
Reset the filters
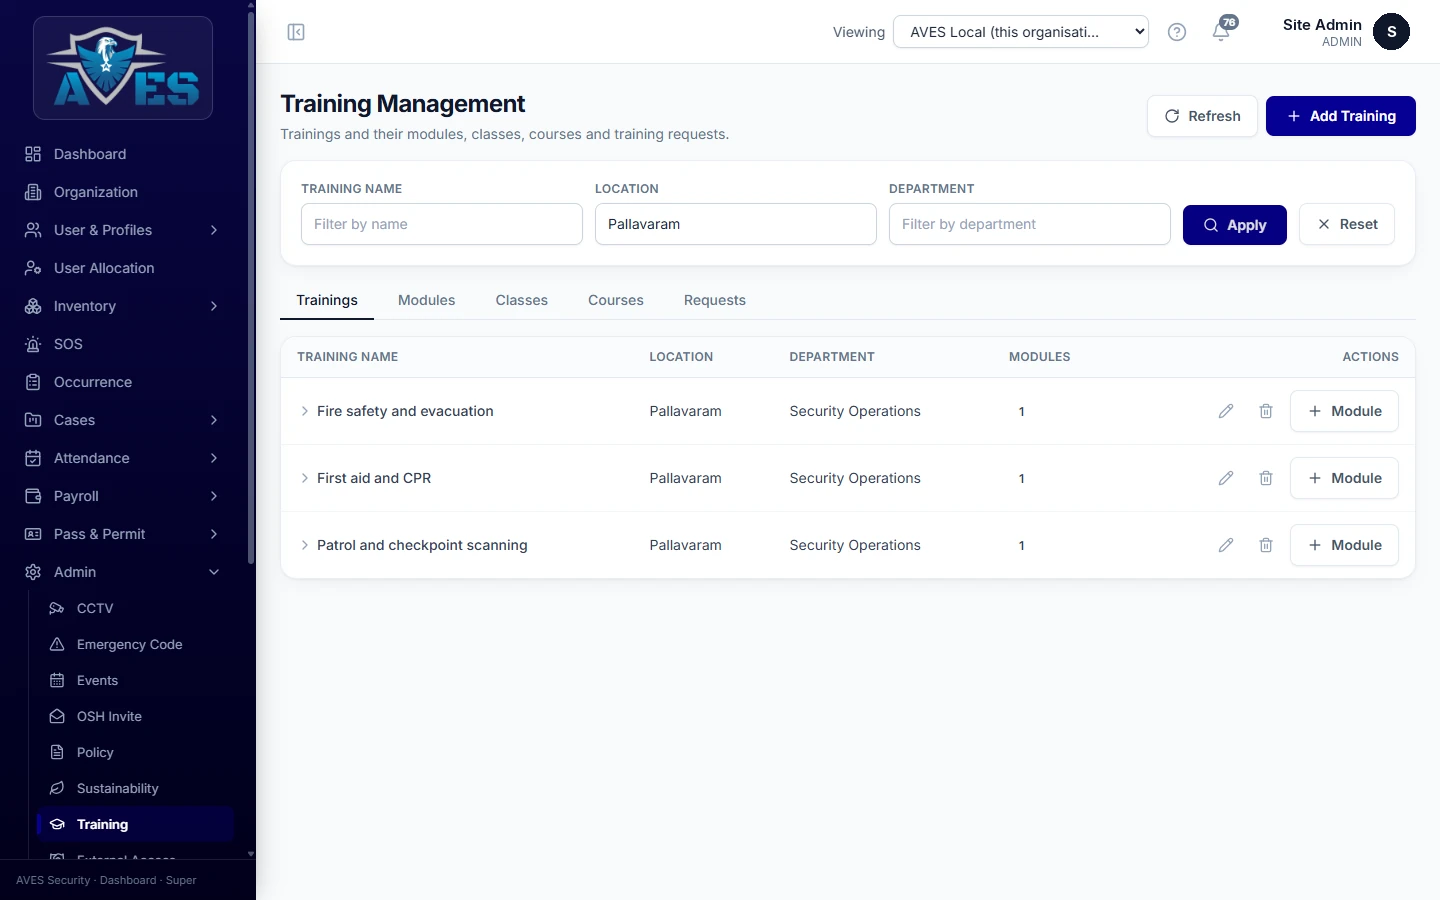pyautogui.click(x=1347, y=225)
